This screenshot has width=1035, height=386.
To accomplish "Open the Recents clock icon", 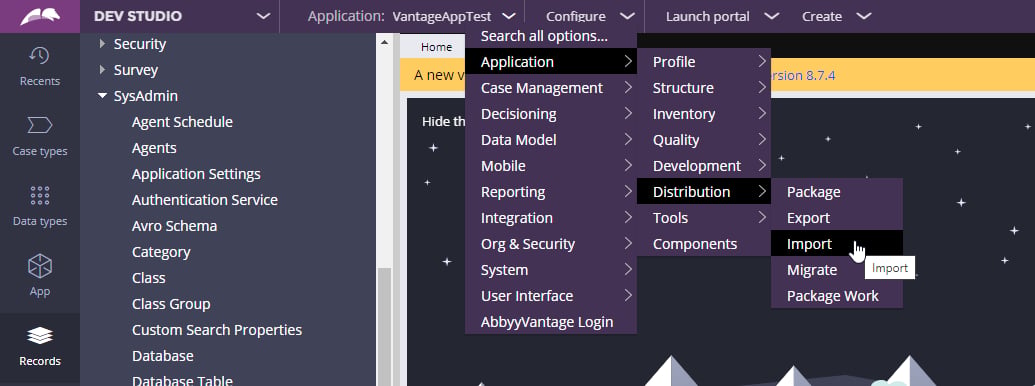I will coord(40,56).
